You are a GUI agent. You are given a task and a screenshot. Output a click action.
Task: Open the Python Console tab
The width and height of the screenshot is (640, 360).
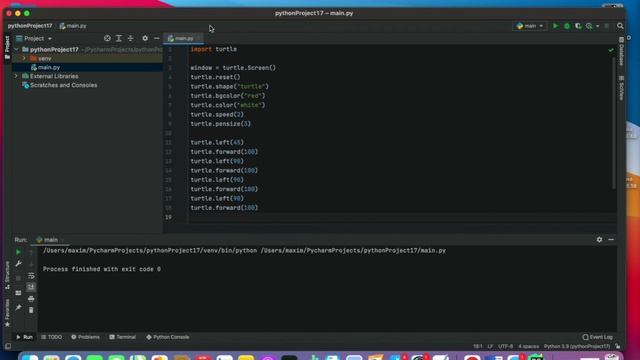click(168, 337)
